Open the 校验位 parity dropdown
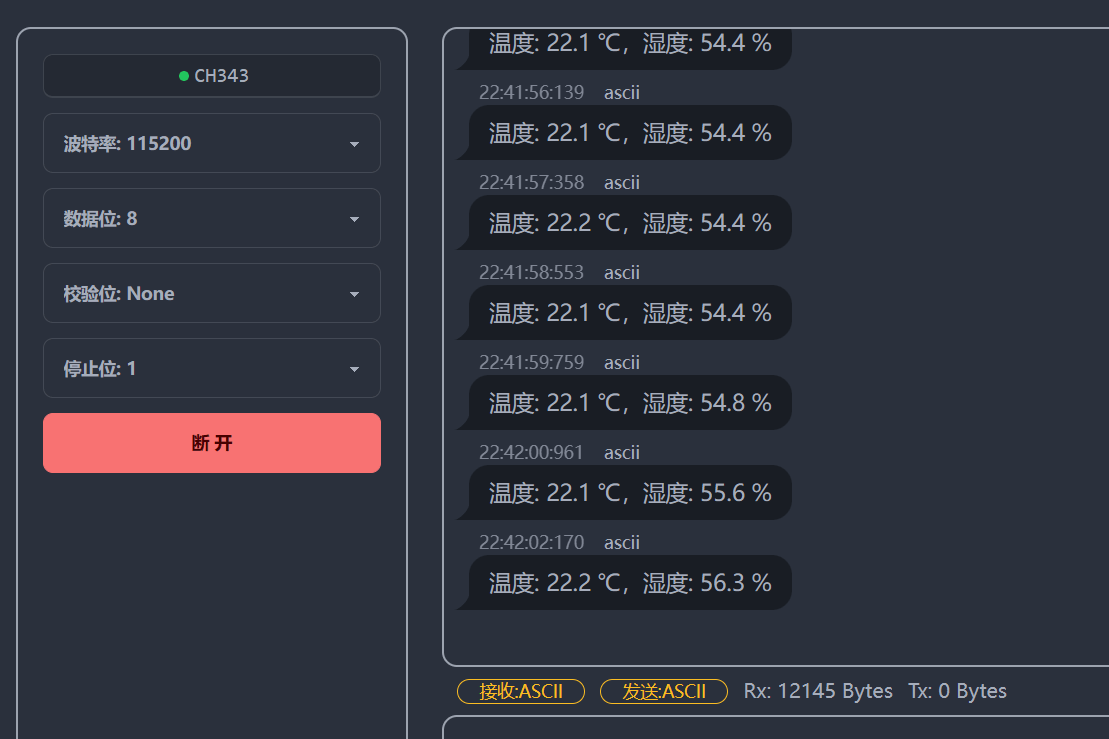The width and height of the screenshot is (1109, 739). click(x=211, y=293)
